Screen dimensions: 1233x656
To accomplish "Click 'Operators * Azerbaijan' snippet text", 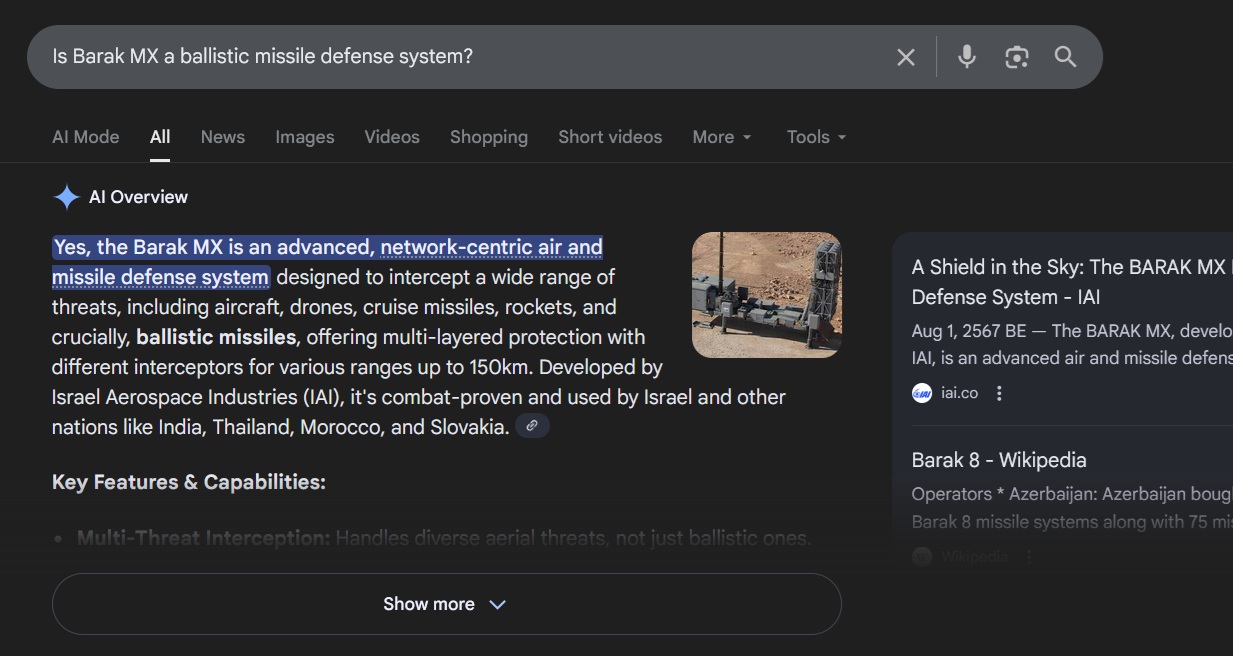I will click(1071, 494).
